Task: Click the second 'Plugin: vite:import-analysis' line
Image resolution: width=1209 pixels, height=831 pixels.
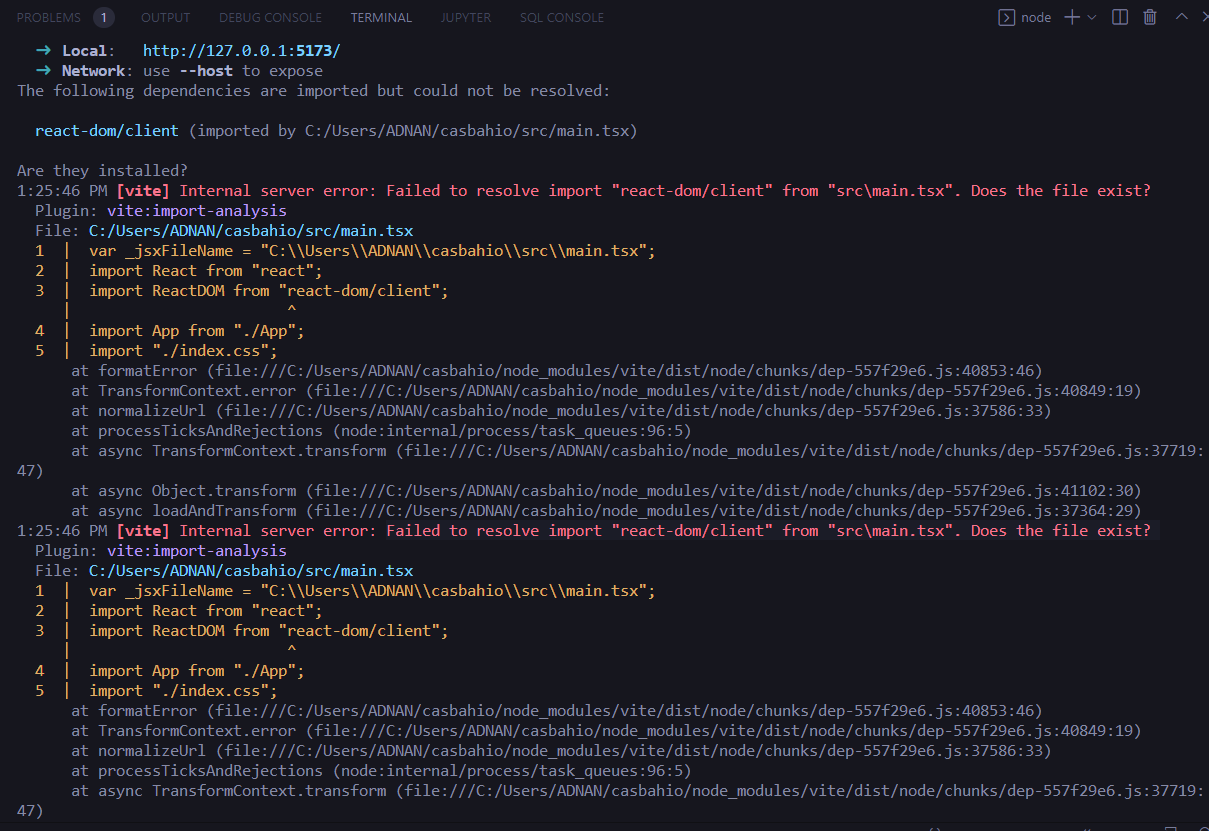Action: click(161, 551)
